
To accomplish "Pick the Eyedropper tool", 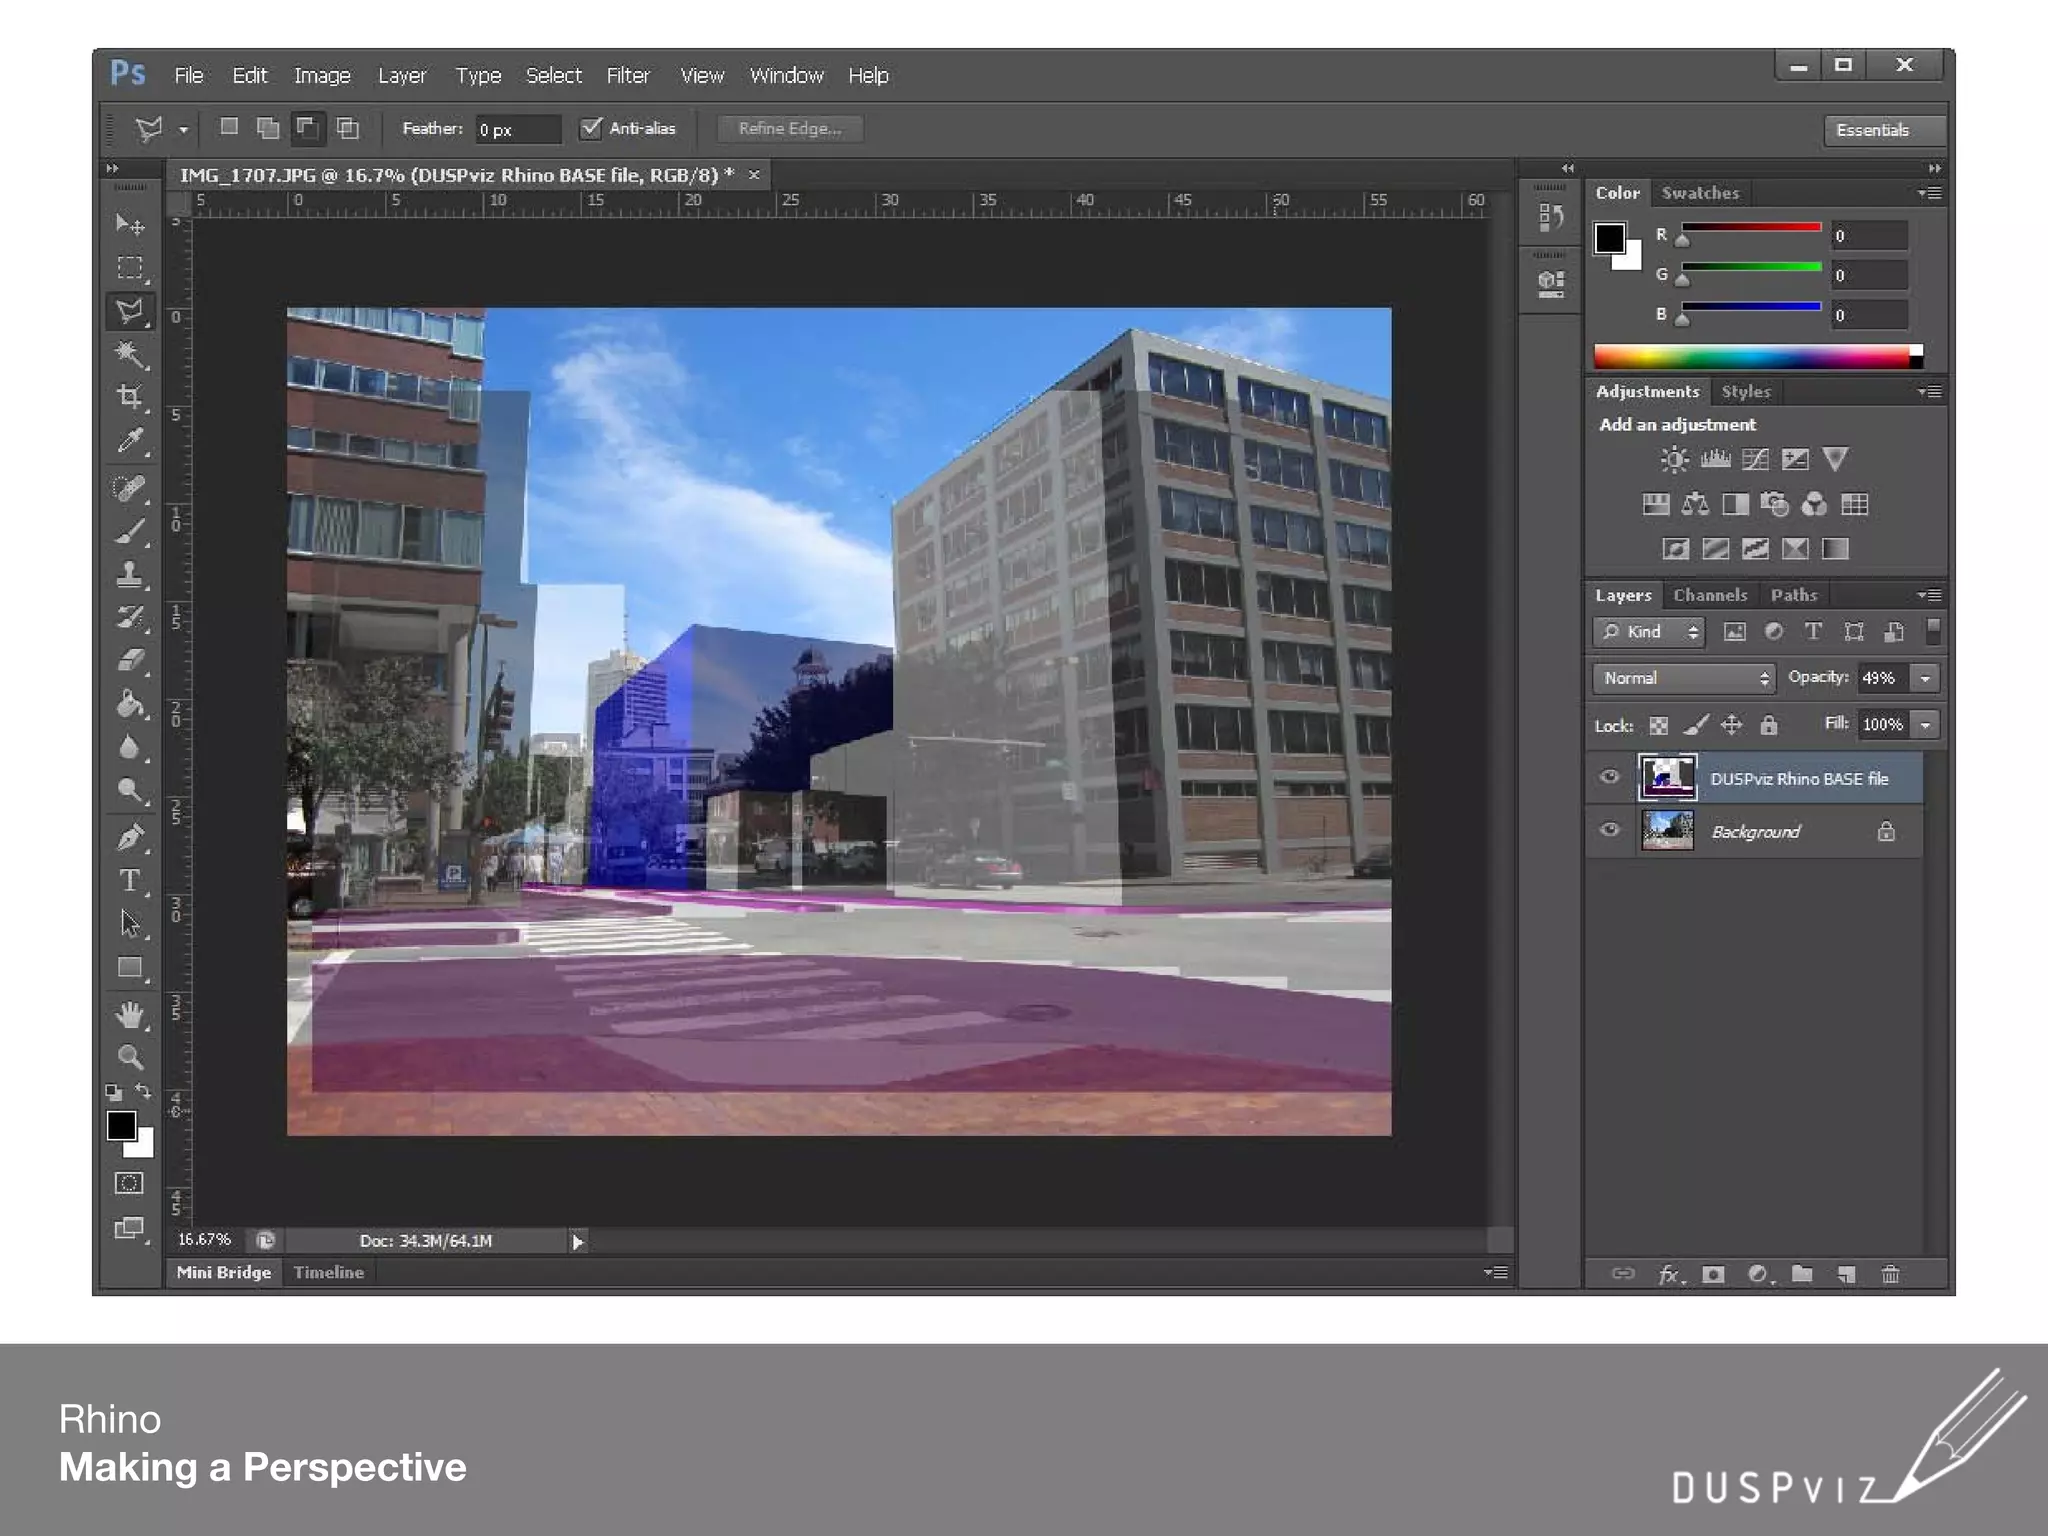I will pyautogui.click(x=130, y=441).
